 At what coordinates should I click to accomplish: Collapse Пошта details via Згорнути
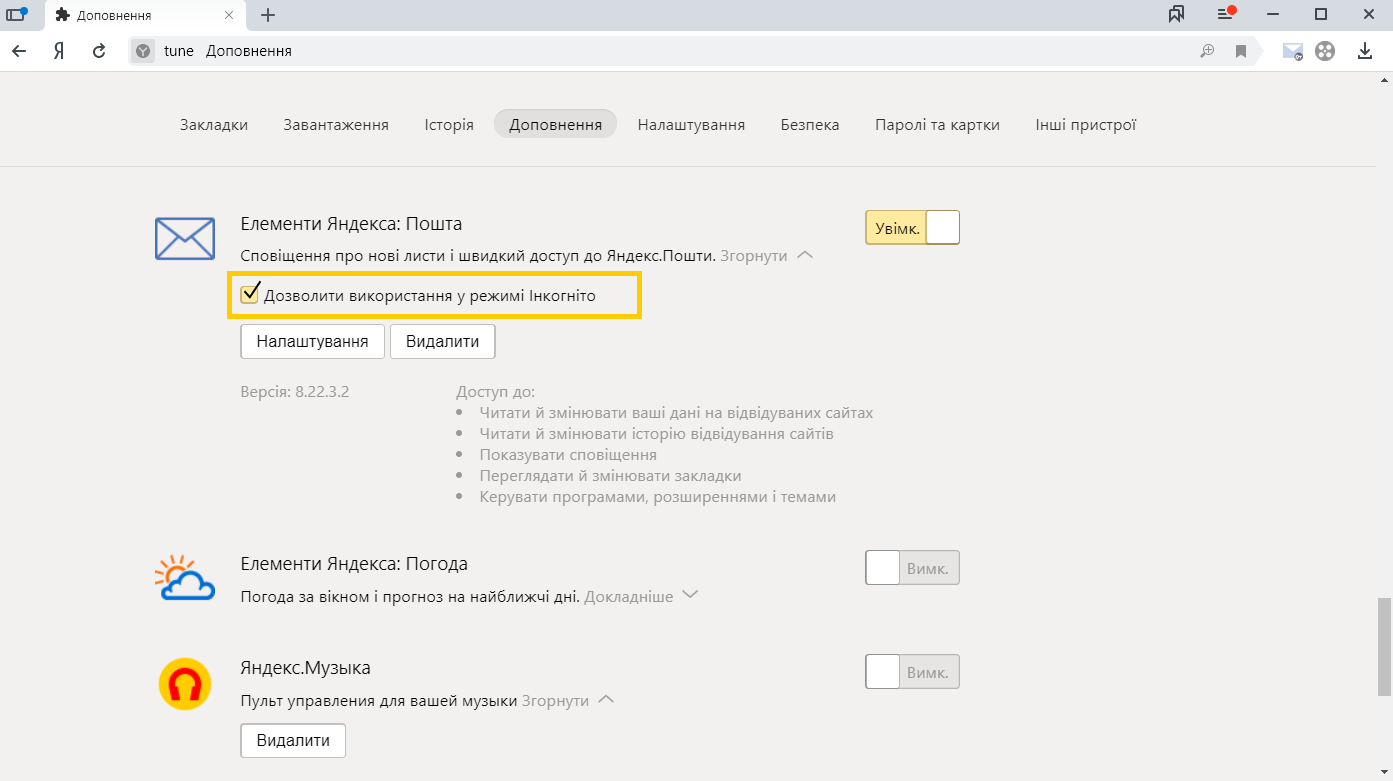click(x=766, y=256)
